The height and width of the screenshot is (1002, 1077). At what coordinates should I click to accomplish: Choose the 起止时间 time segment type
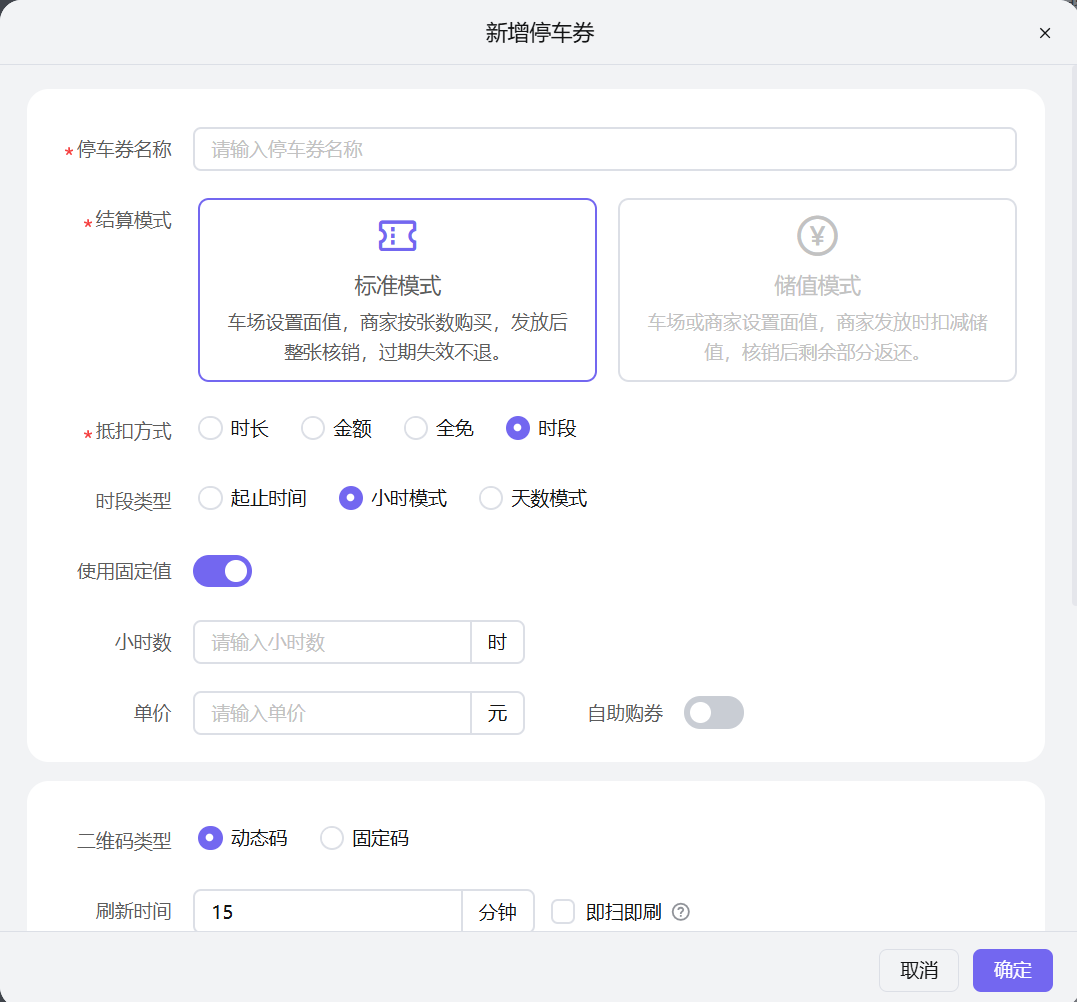point(210,498)
